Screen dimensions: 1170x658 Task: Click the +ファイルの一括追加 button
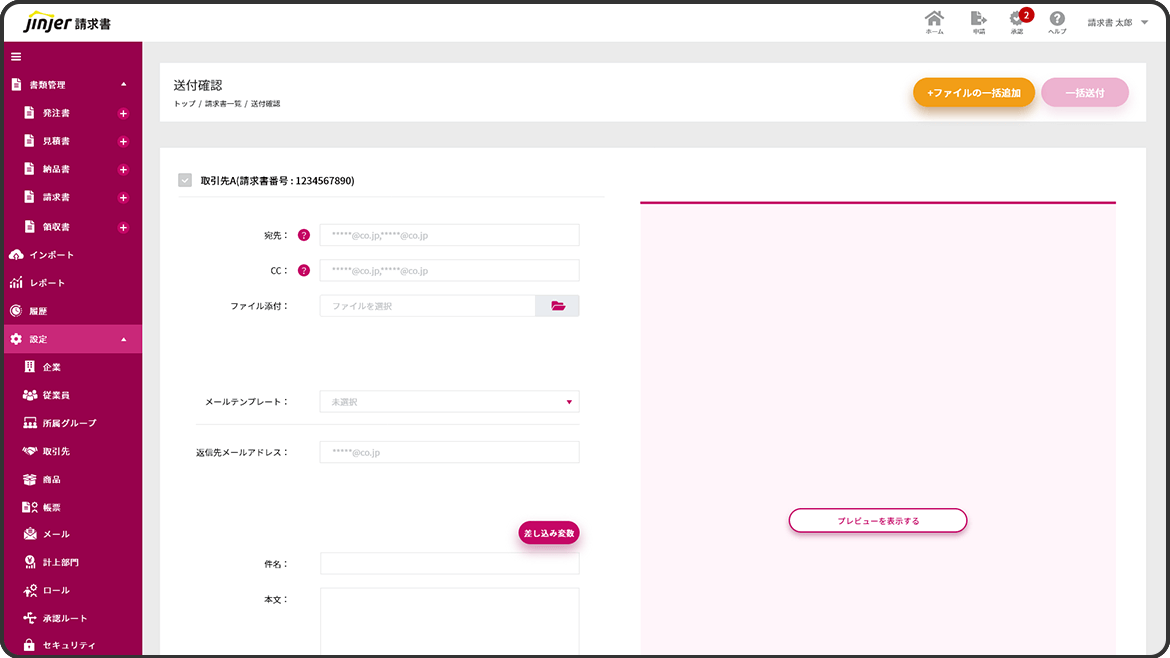click(x=973, y=93)
